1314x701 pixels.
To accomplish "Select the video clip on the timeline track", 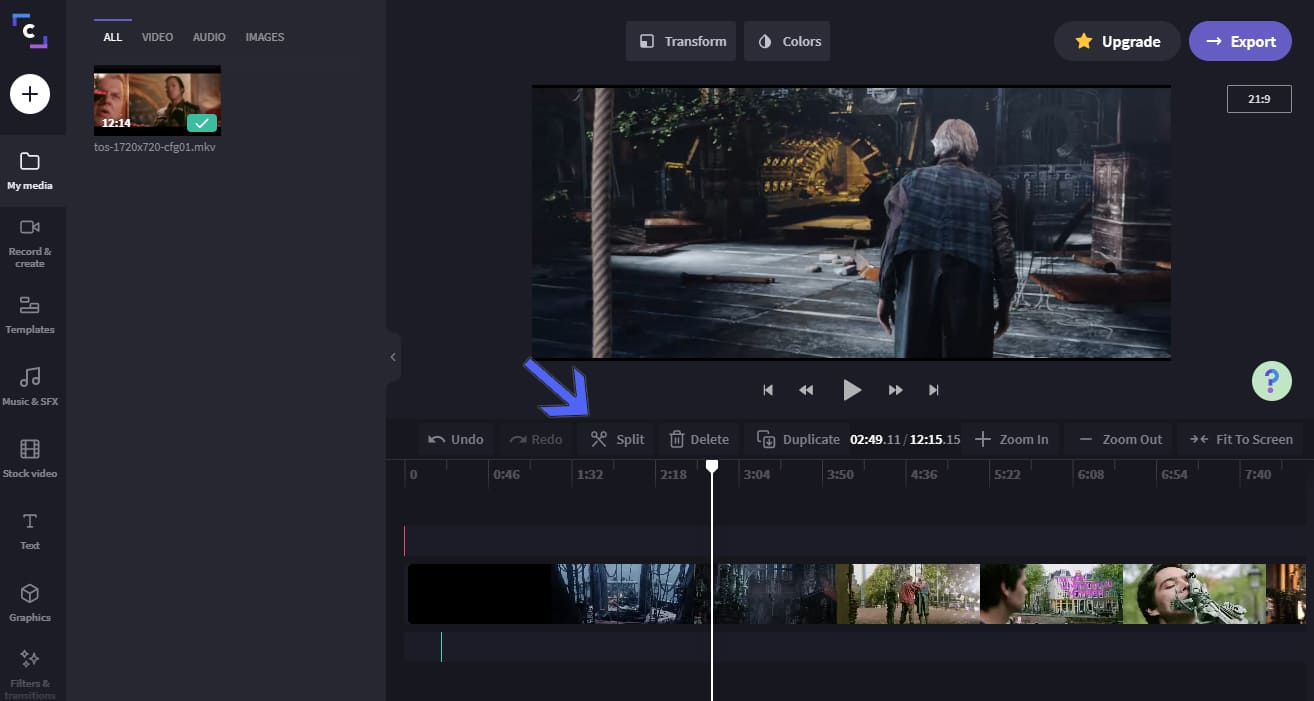I will (856, 594).
